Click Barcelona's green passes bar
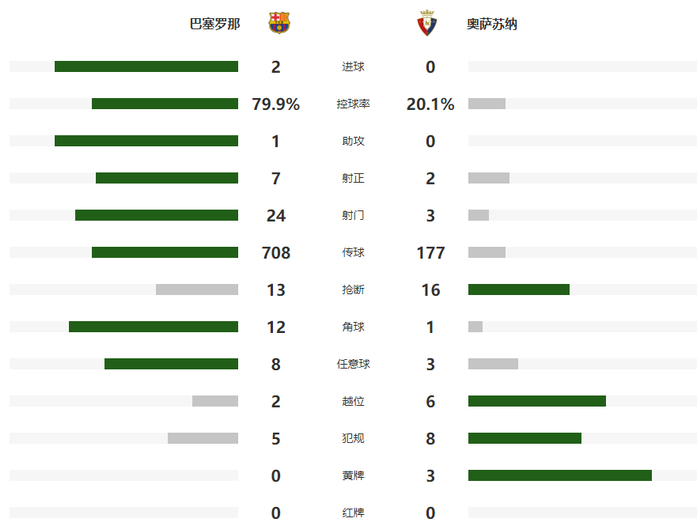 click(165, 253)
